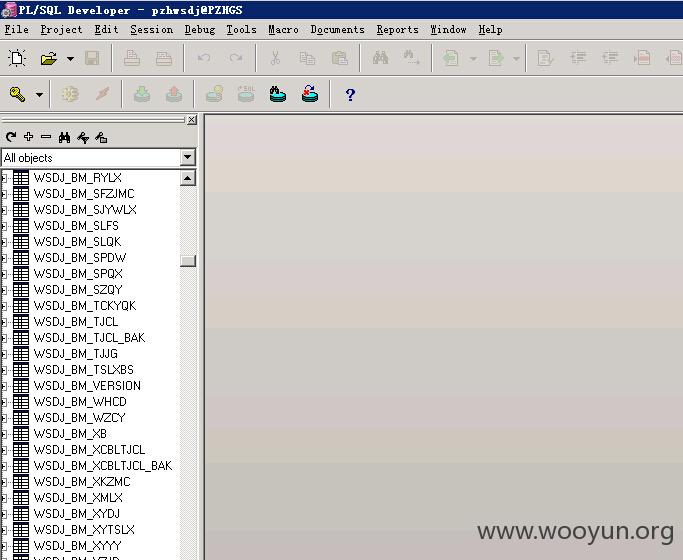Click the Find and replace icon
The image size is (683, 560).
pyautogui.click(x=411, y=57)
